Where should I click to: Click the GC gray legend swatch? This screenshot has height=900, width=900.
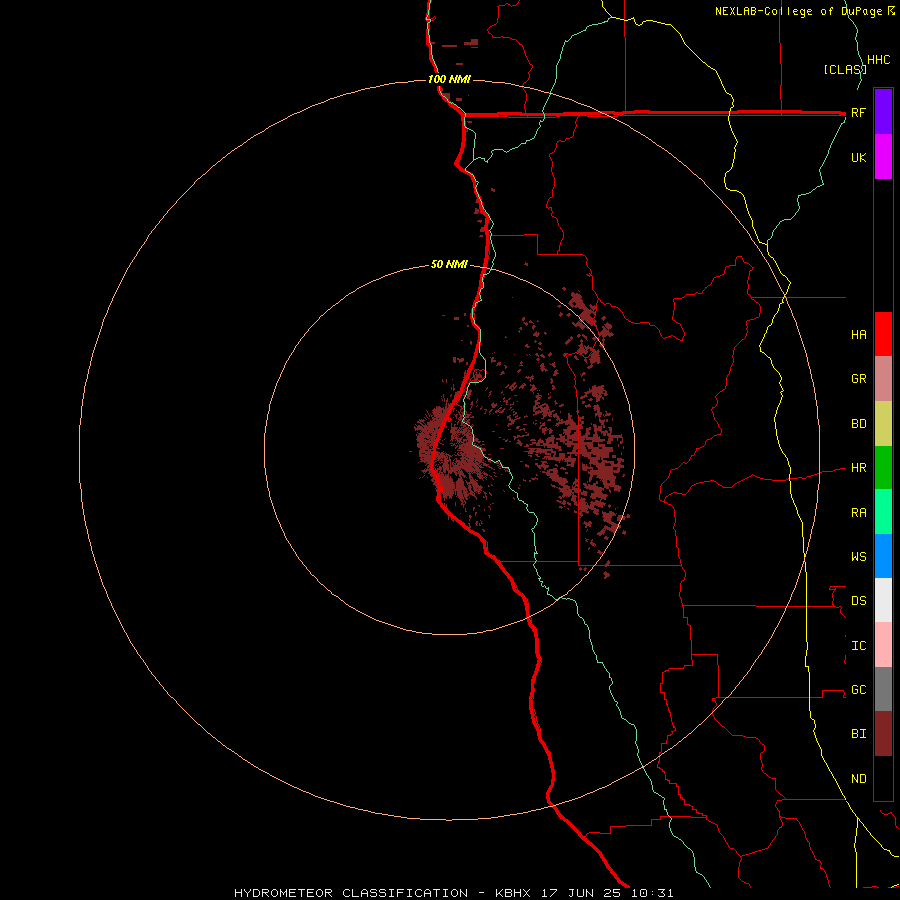(883, 689)
